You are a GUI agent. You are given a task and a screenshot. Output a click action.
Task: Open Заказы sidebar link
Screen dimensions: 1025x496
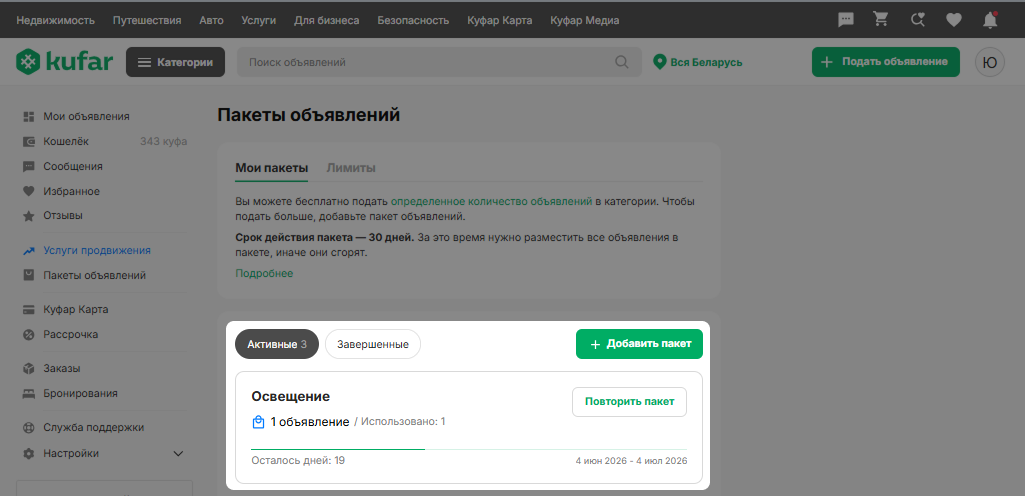(x=62, y=369)
